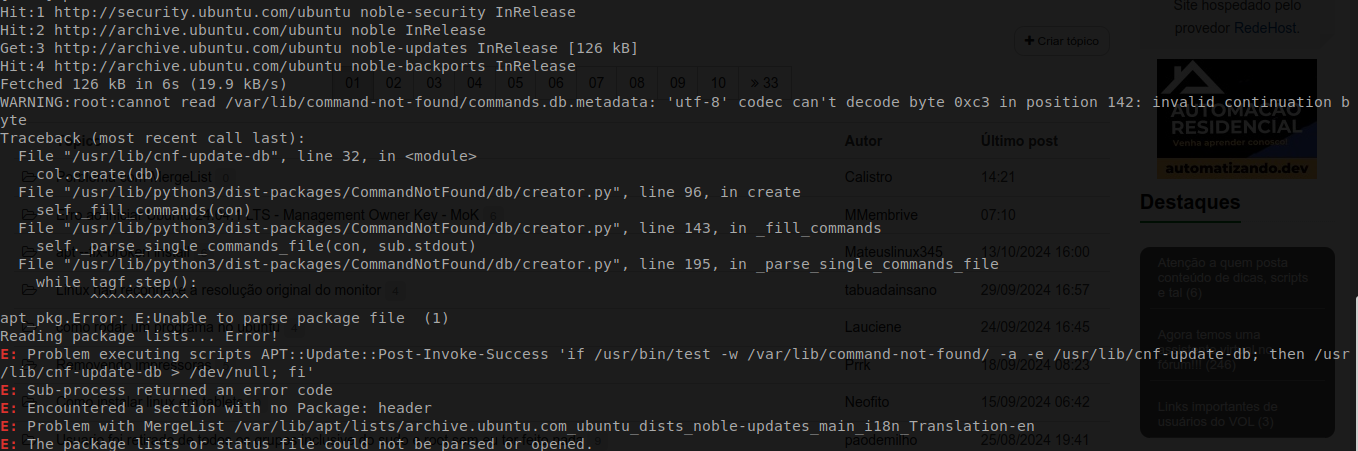Open the RedeHost provider link
The image size is (1358, 451).
[x=1264, y=28]
